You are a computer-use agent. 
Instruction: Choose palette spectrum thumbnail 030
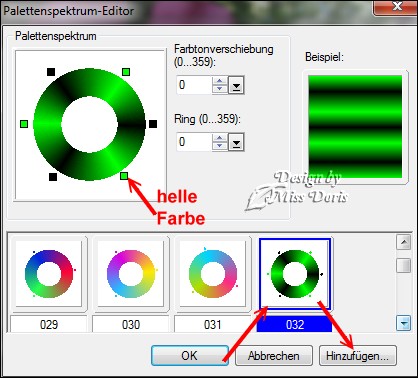point(131,273)
